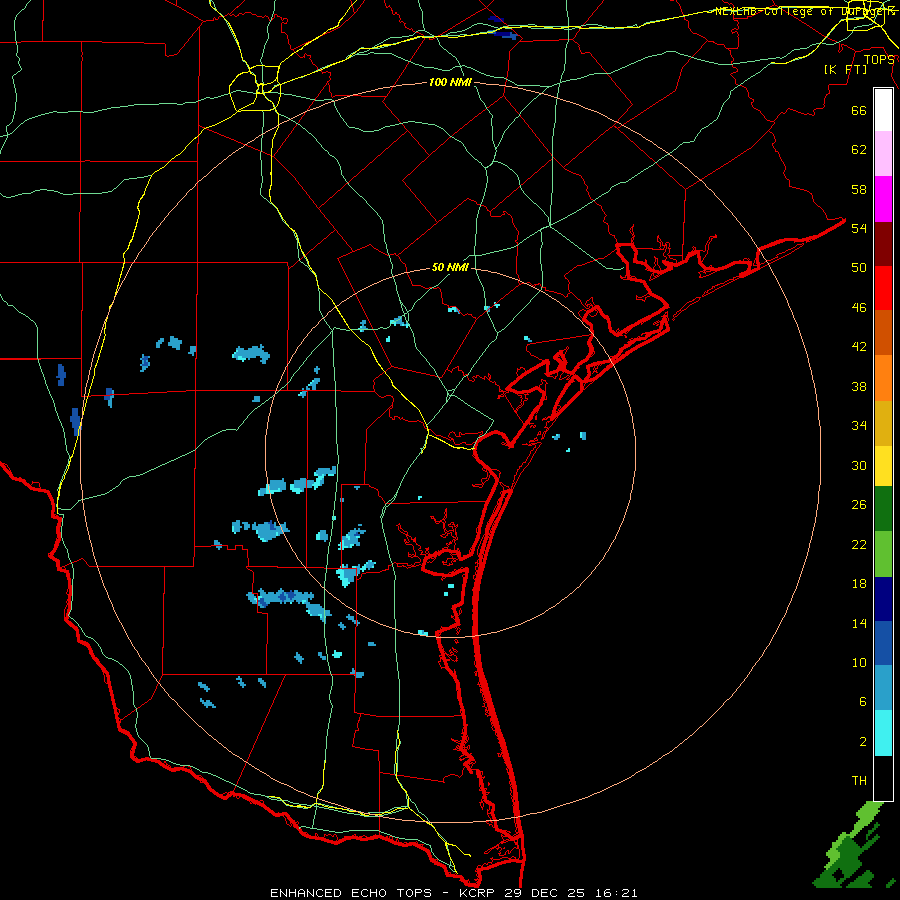Click the medium blue legend swatch
The width and height of the screenshot is (900, 900).
(883, 643)
